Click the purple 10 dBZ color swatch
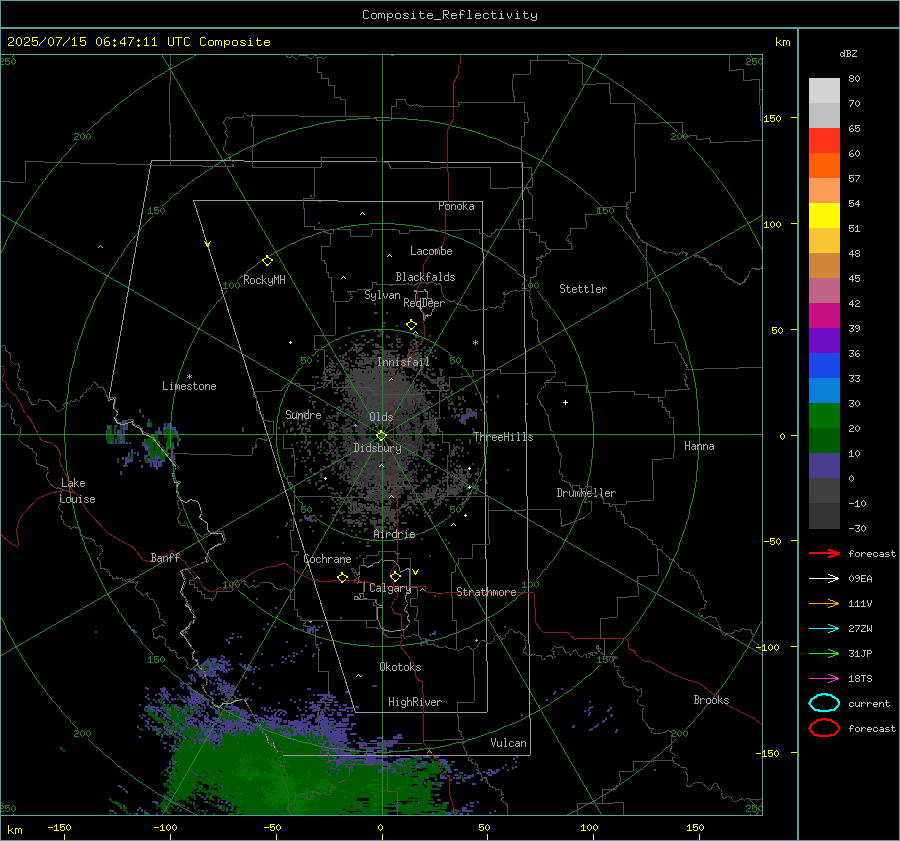 pyautogui.click(x=824, y=466)
